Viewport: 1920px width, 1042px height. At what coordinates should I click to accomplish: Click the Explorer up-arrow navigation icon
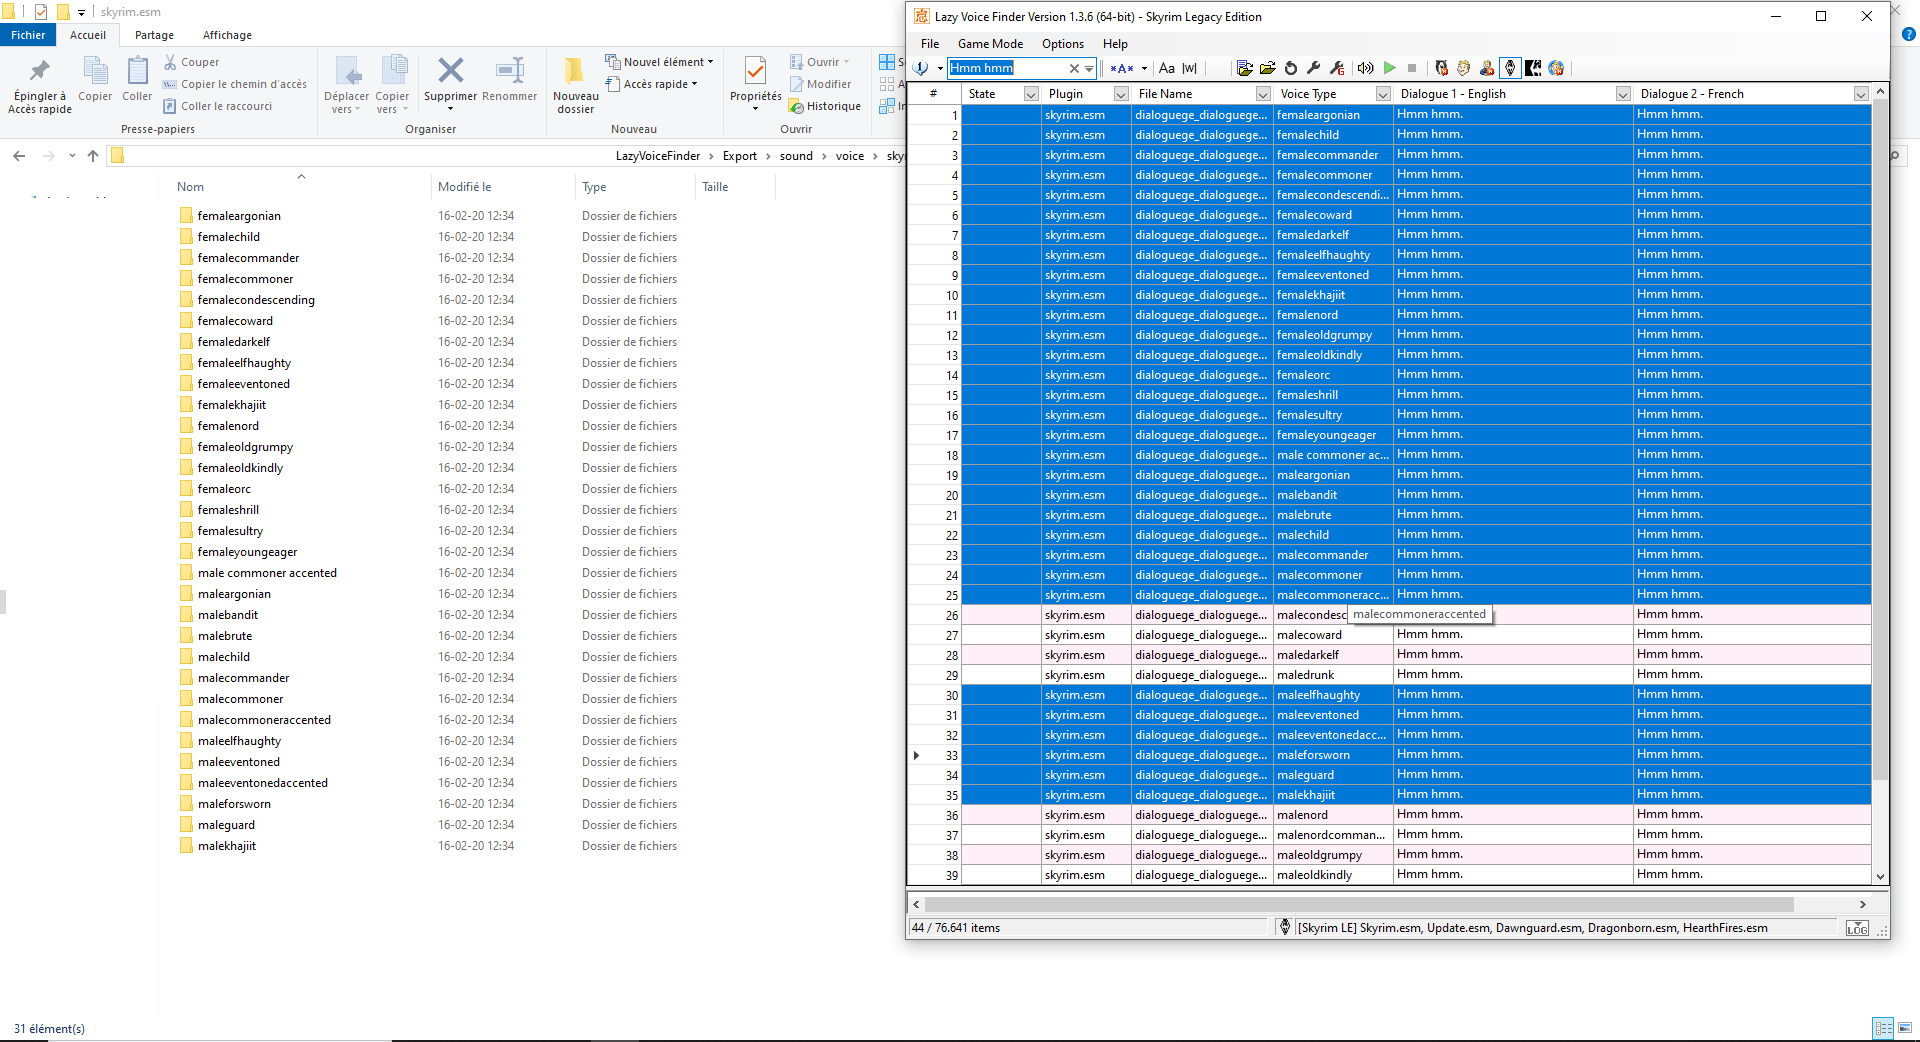(x=93, y=156)
